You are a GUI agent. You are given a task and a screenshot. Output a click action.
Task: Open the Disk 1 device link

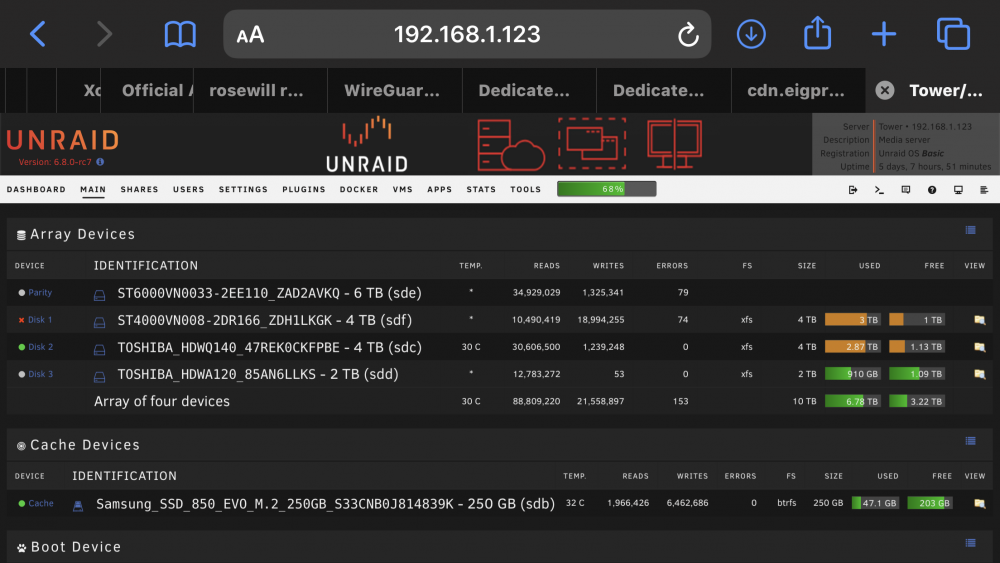coord(40,320)
